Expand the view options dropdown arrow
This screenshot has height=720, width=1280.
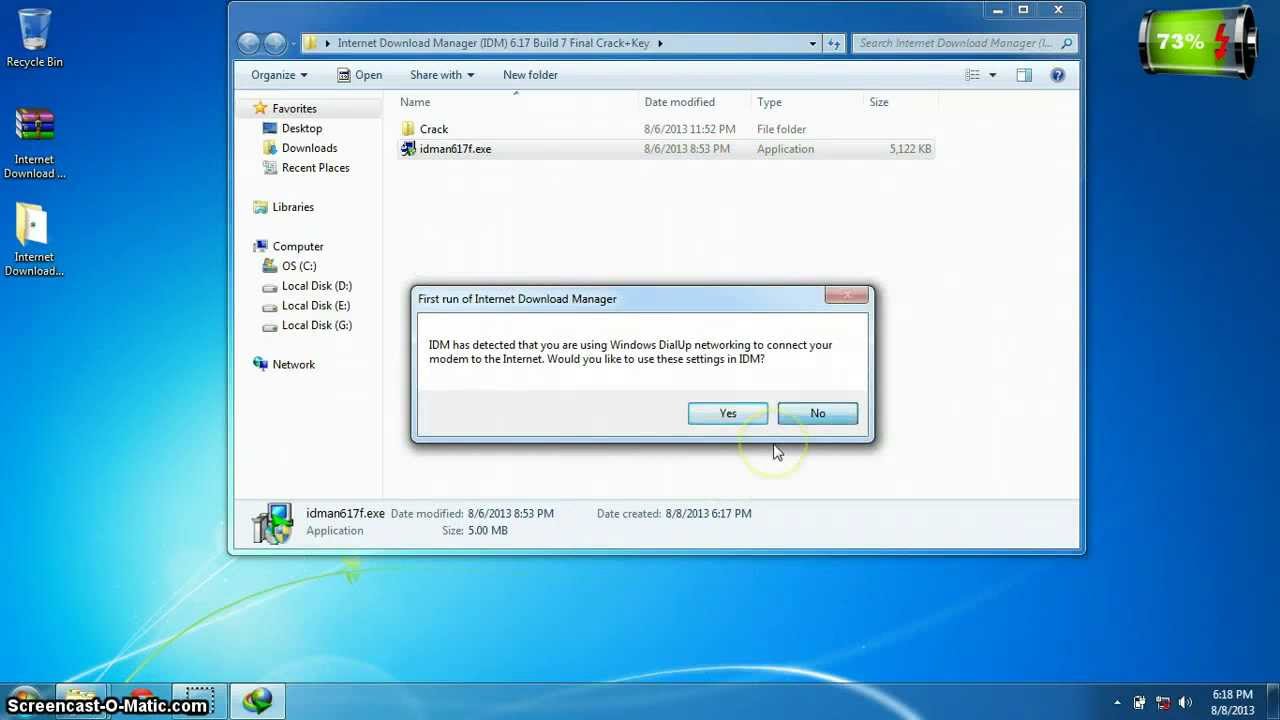pyautogui.click(x=993, y=75)
